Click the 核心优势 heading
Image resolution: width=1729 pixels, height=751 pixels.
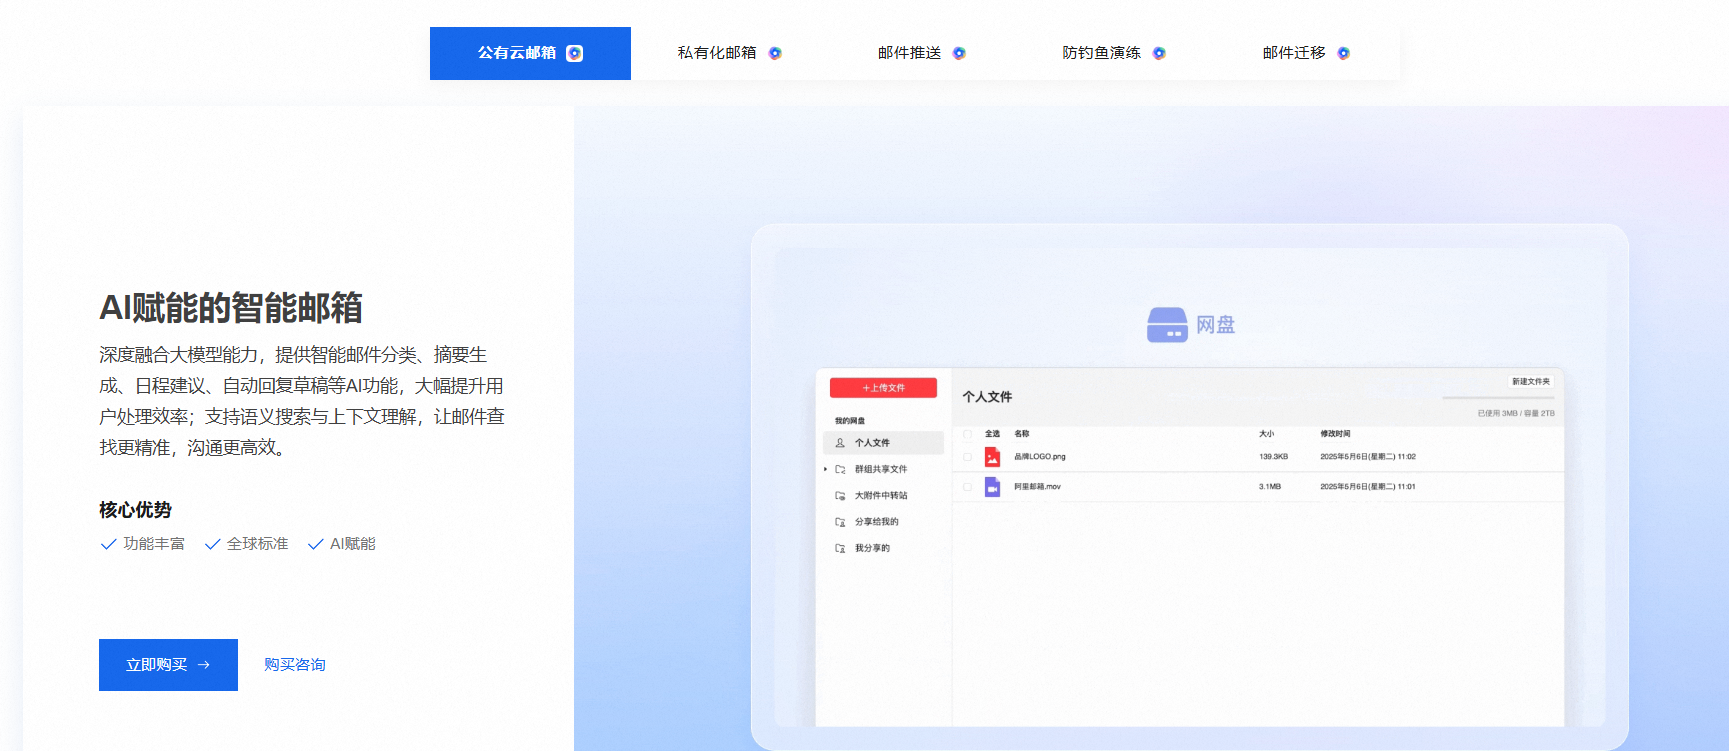click(135, 510)
